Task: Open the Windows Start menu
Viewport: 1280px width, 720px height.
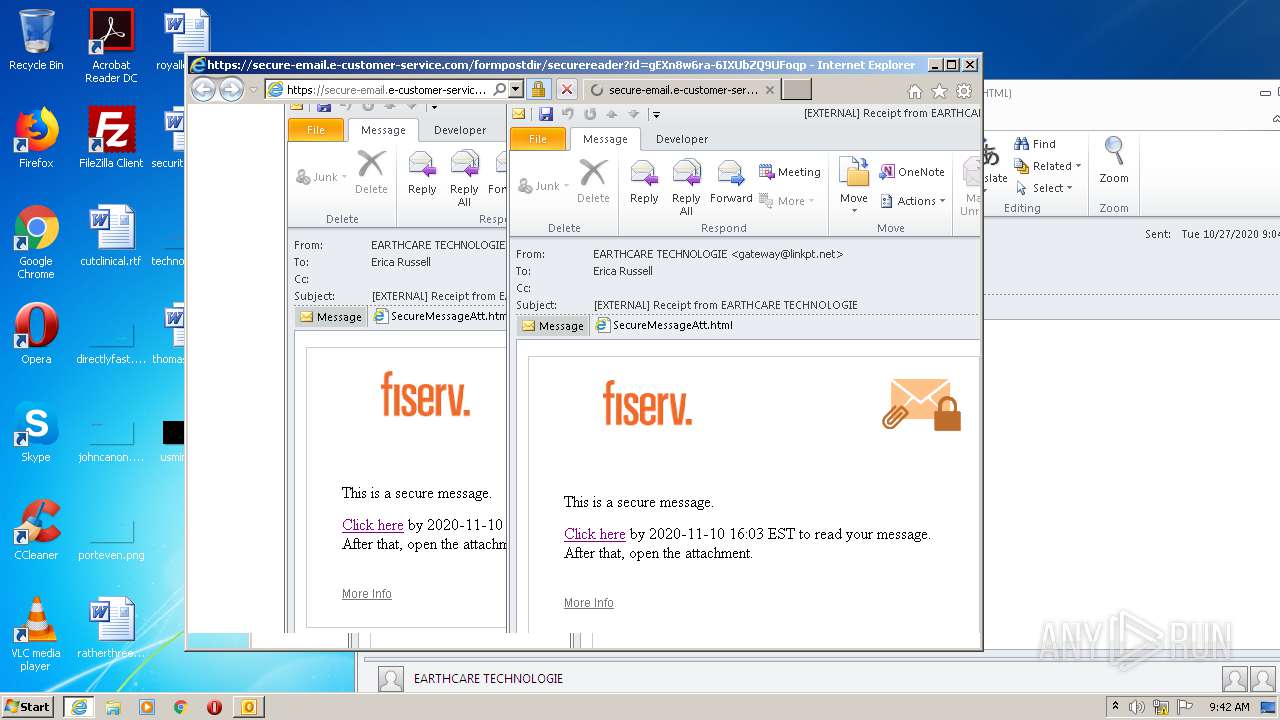Action: [27, 706]
